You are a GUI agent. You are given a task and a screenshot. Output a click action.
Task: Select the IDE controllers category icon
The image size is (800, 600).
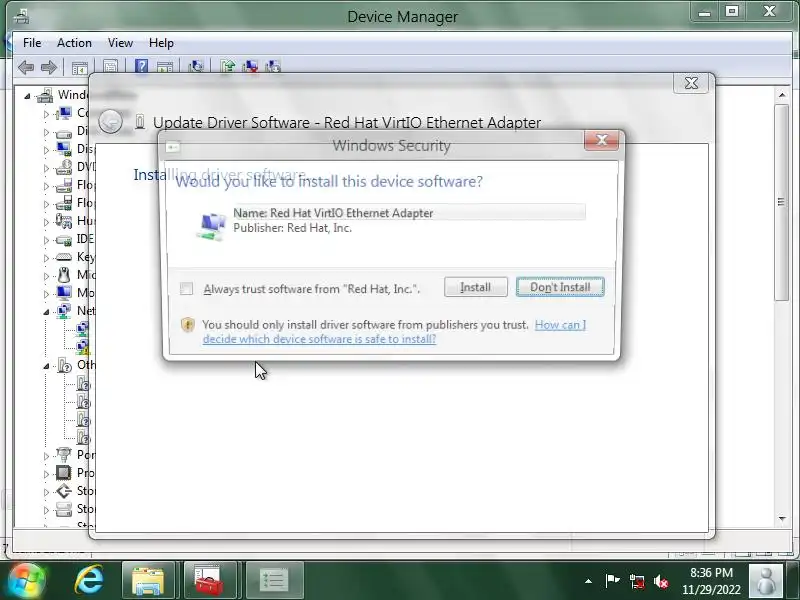[x=64, y=239]
